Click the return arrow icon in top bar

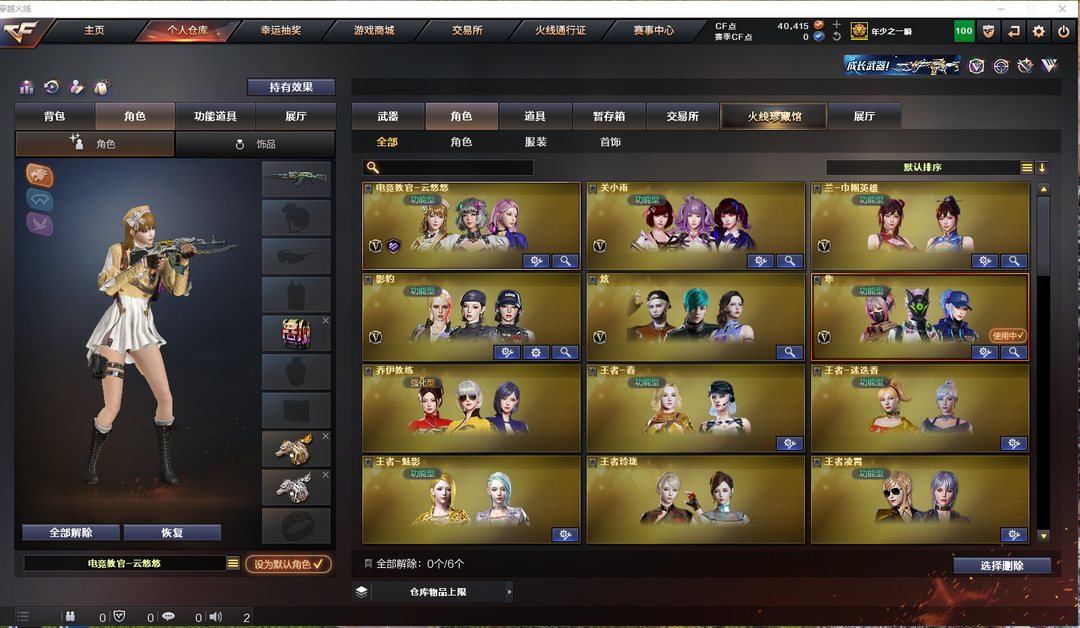[1014, 31]
